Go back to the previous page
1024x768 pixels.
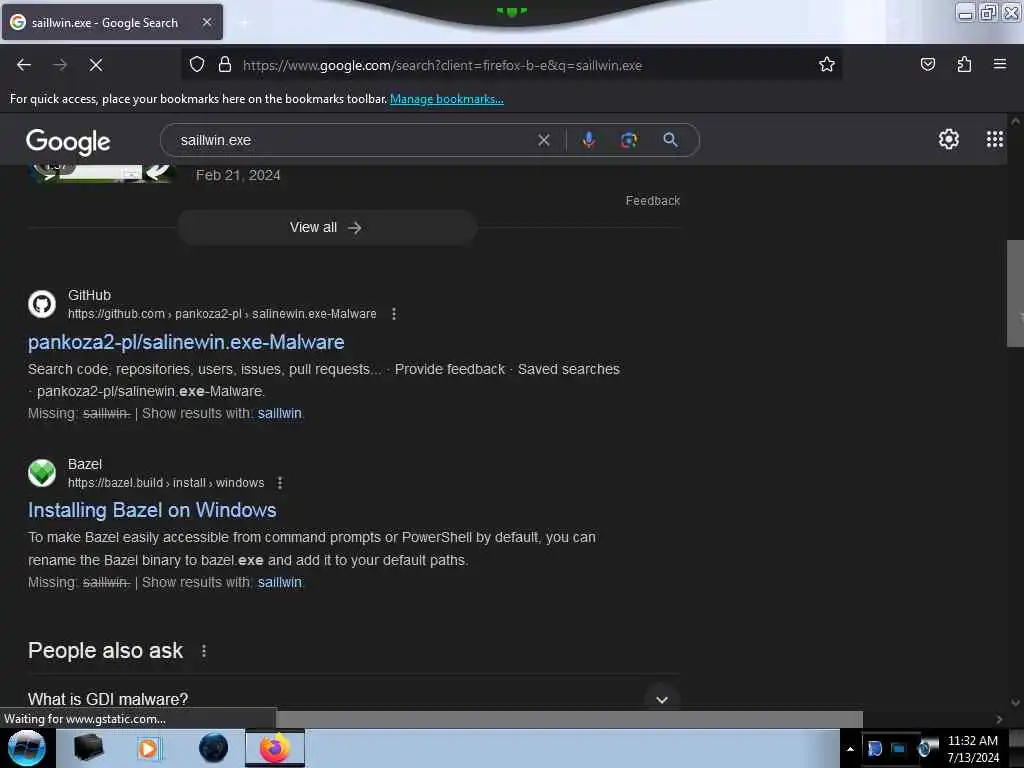click(24, 65)
